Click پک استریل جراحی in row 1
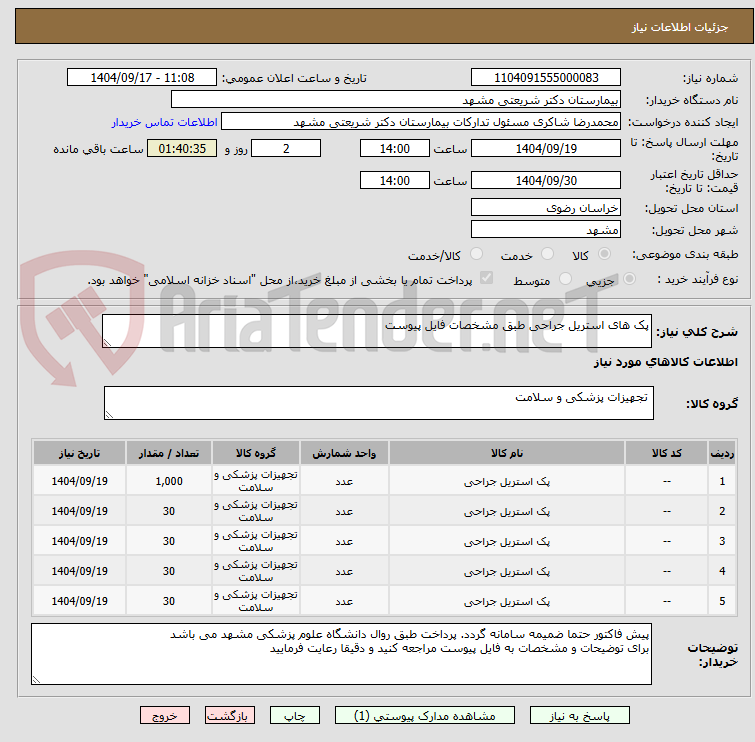The image size is (755, 742). (507, 482)
